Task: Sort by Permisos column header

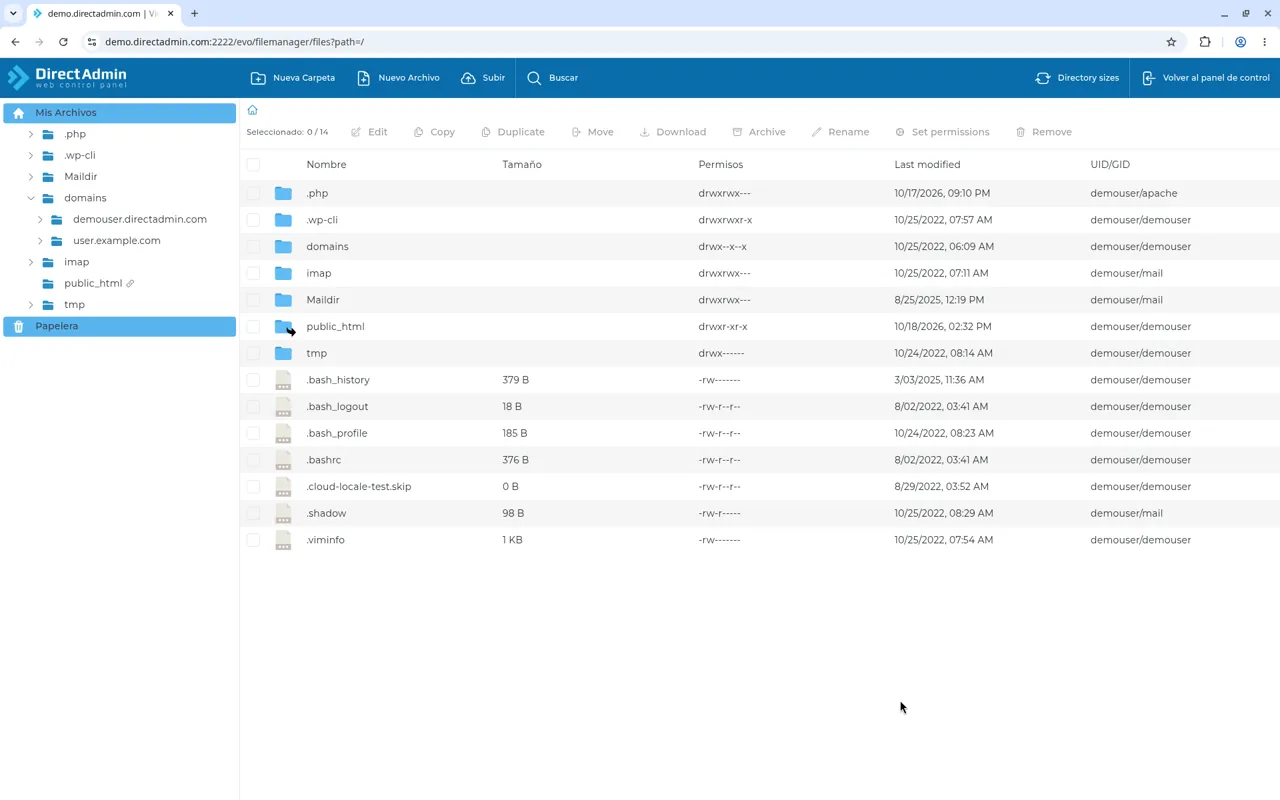Action: point(720,165)
